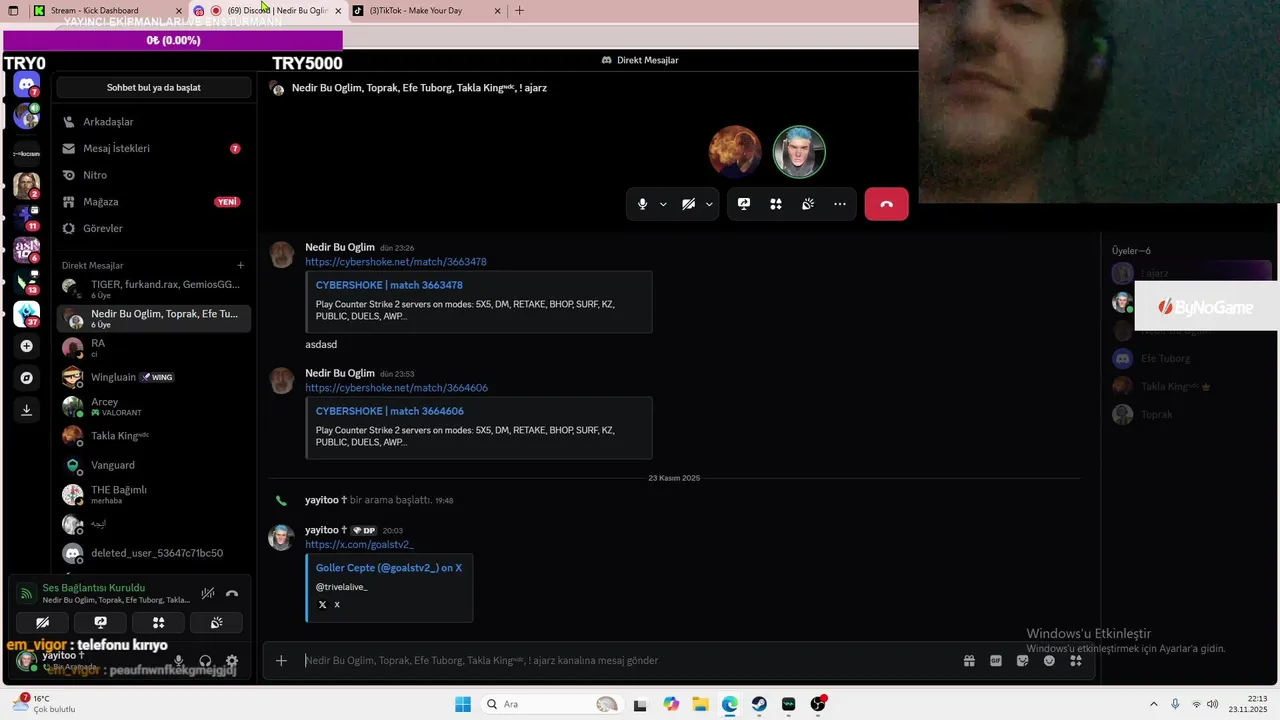Open soundboard in call toolbar
Viewport: 1280px width, 720px height.
[808, 204]
